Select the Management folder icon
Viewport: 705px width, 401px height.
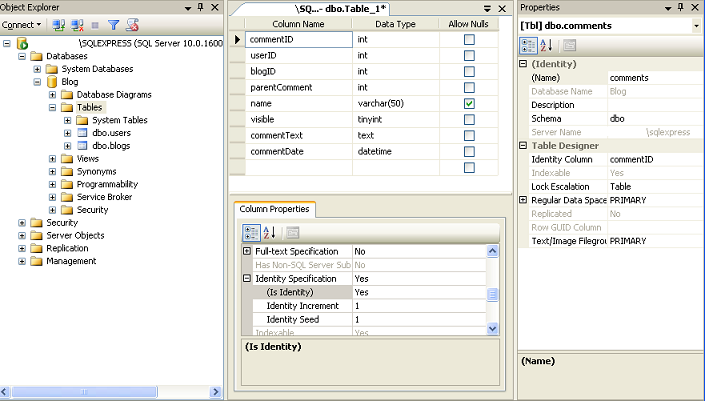point(36,261)
